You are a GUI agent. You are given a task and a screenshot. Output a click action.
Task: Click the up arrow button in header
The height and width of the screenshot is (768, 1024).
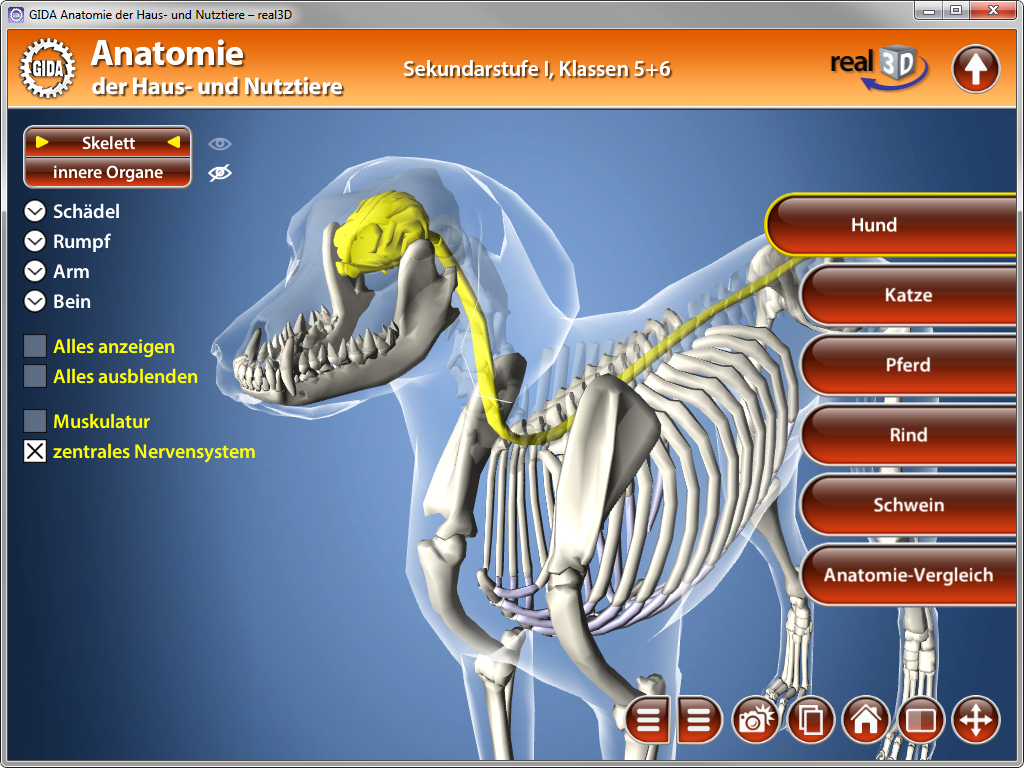point(975,69)
